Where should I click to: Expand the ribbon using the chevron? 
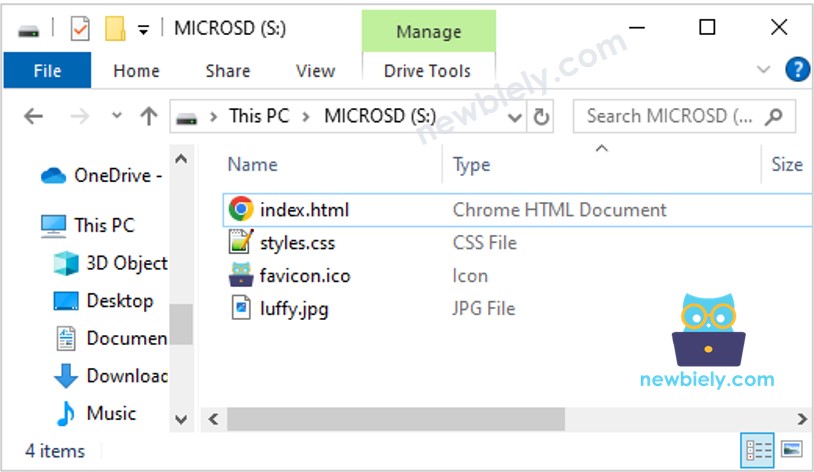pyautogui.click(x=764, y=70)
